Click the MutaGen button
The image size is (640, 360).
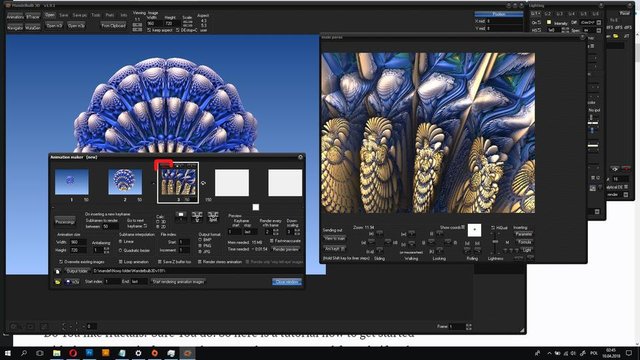[x=33, y=28]
